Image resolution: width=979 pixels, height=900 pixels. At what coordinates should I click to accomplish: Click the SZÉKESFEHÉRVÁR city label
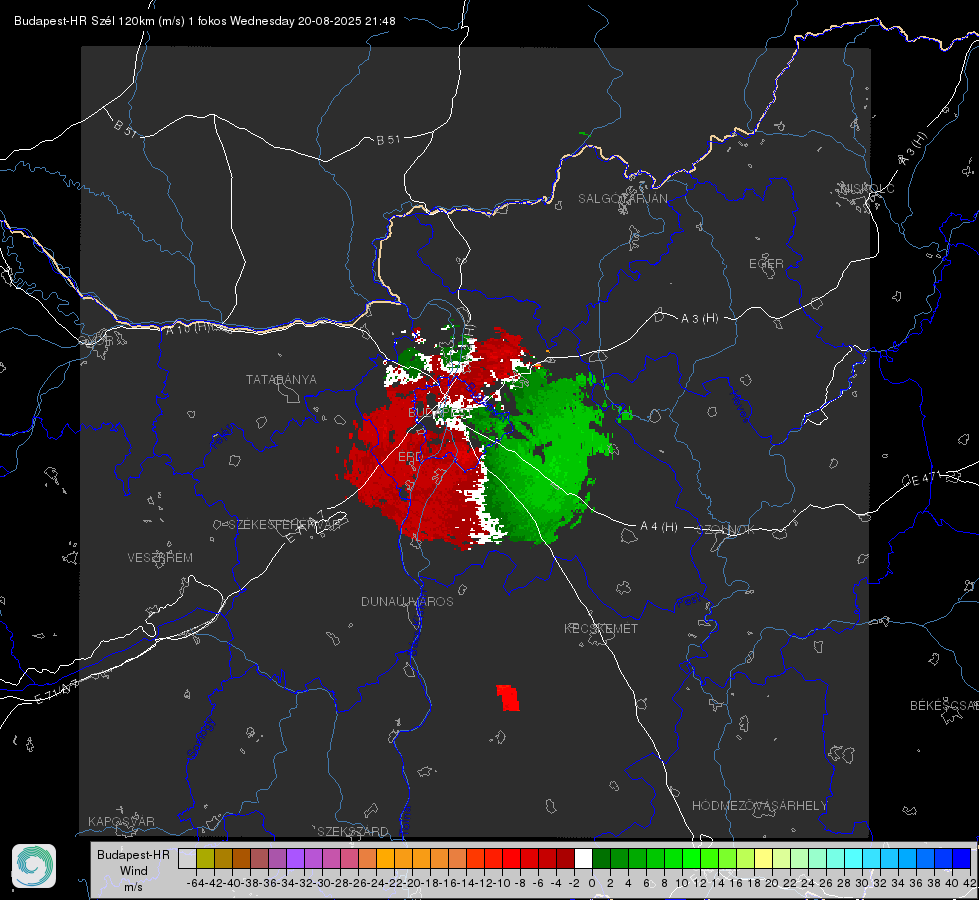[x=284, y=524]
